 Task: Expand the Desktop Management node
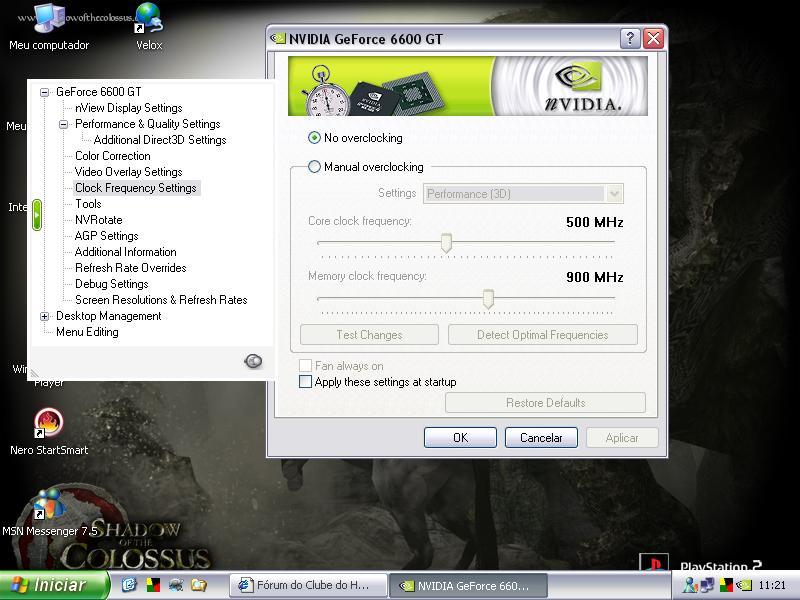tap(44, 316)
